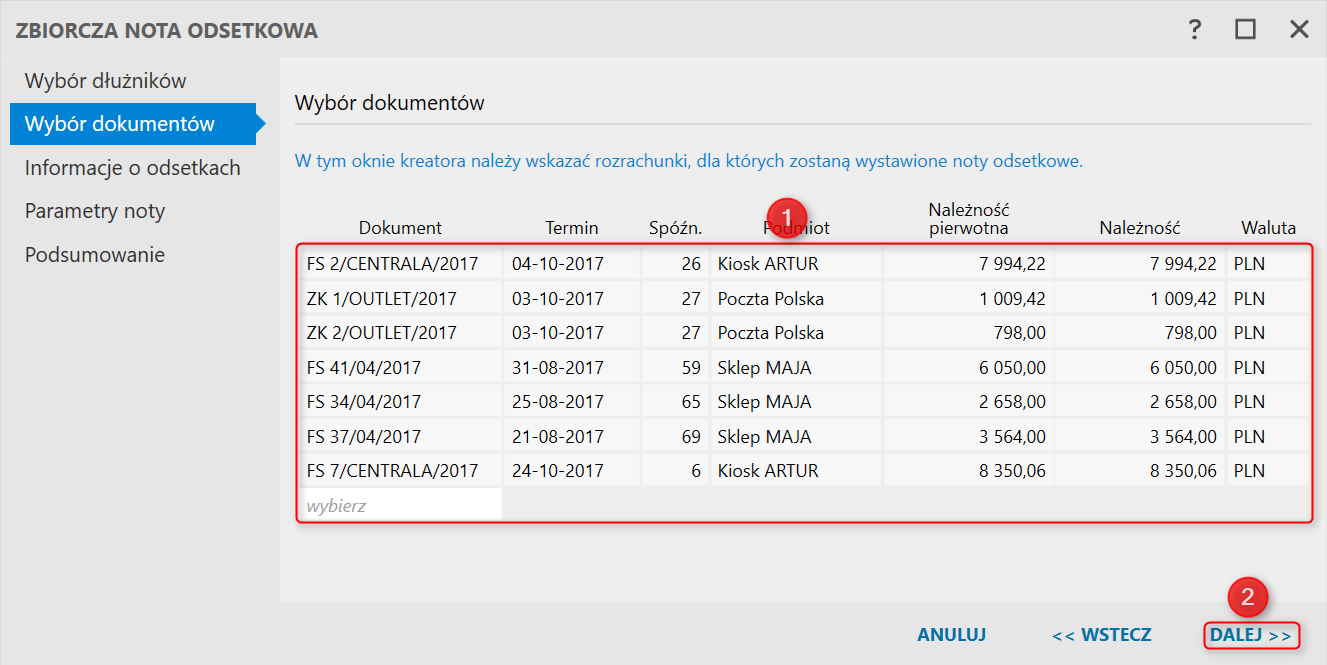Select row FS 2/CENTRALA/2017
1327x665 pixels.
pyautogui.click(x=392, y=265)
